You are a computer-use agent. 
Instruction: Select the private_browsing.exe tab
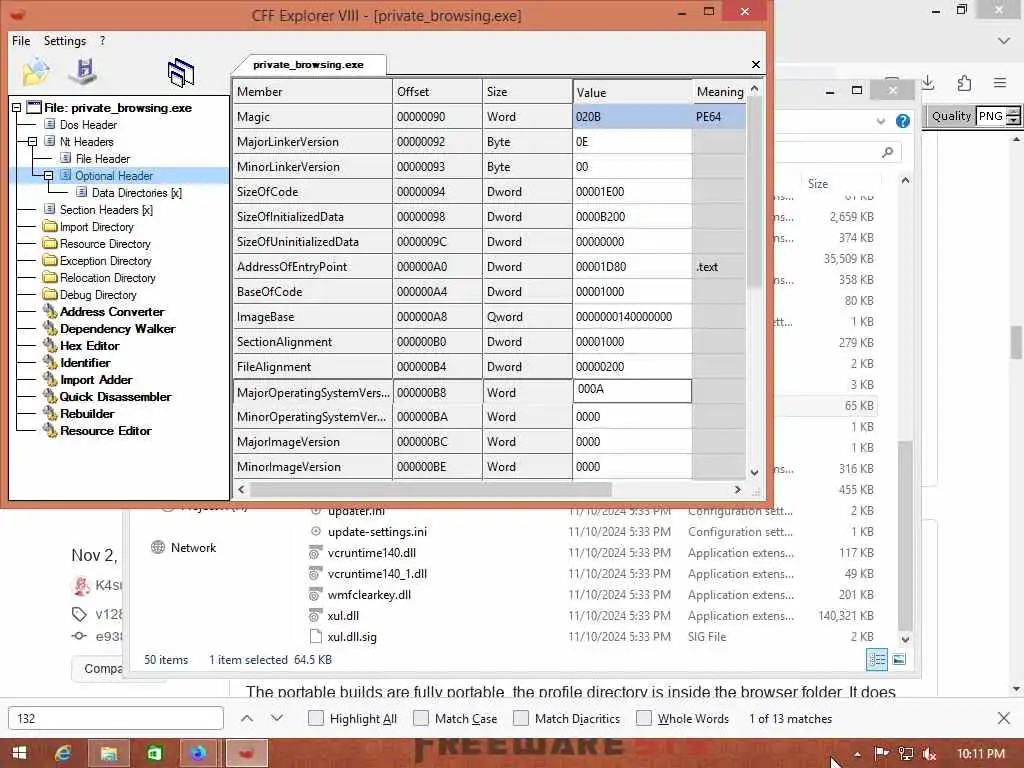pos(308,65)
